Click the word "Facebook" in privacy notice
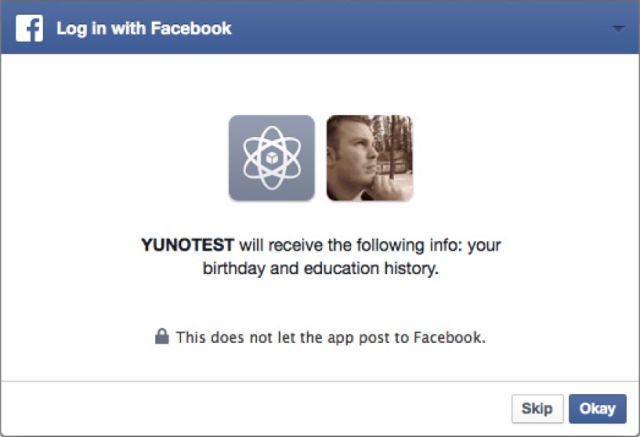This screenshot has height=437, width=640. [x=452, y=337]
